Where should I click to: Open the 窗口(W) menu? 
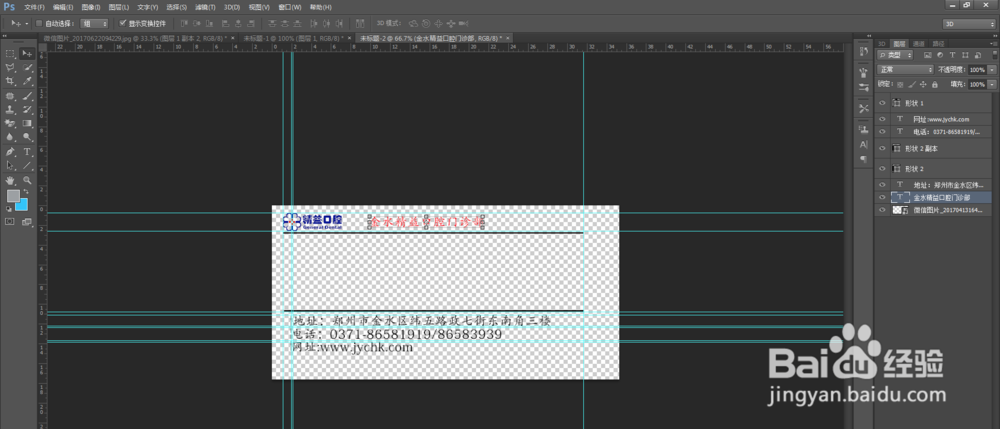tap(288, 8)
